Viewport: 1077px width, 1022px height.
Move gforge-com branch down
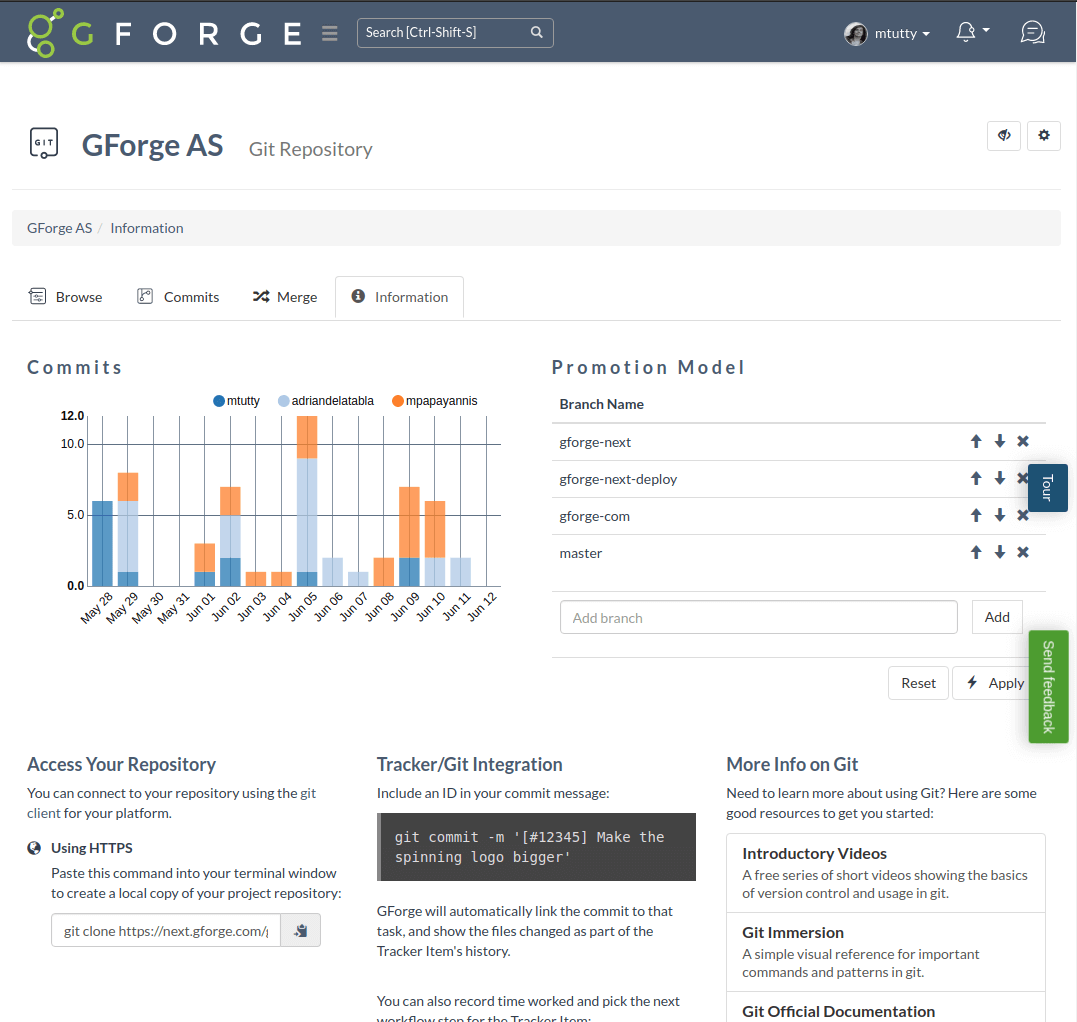click(x=999, y=516)
